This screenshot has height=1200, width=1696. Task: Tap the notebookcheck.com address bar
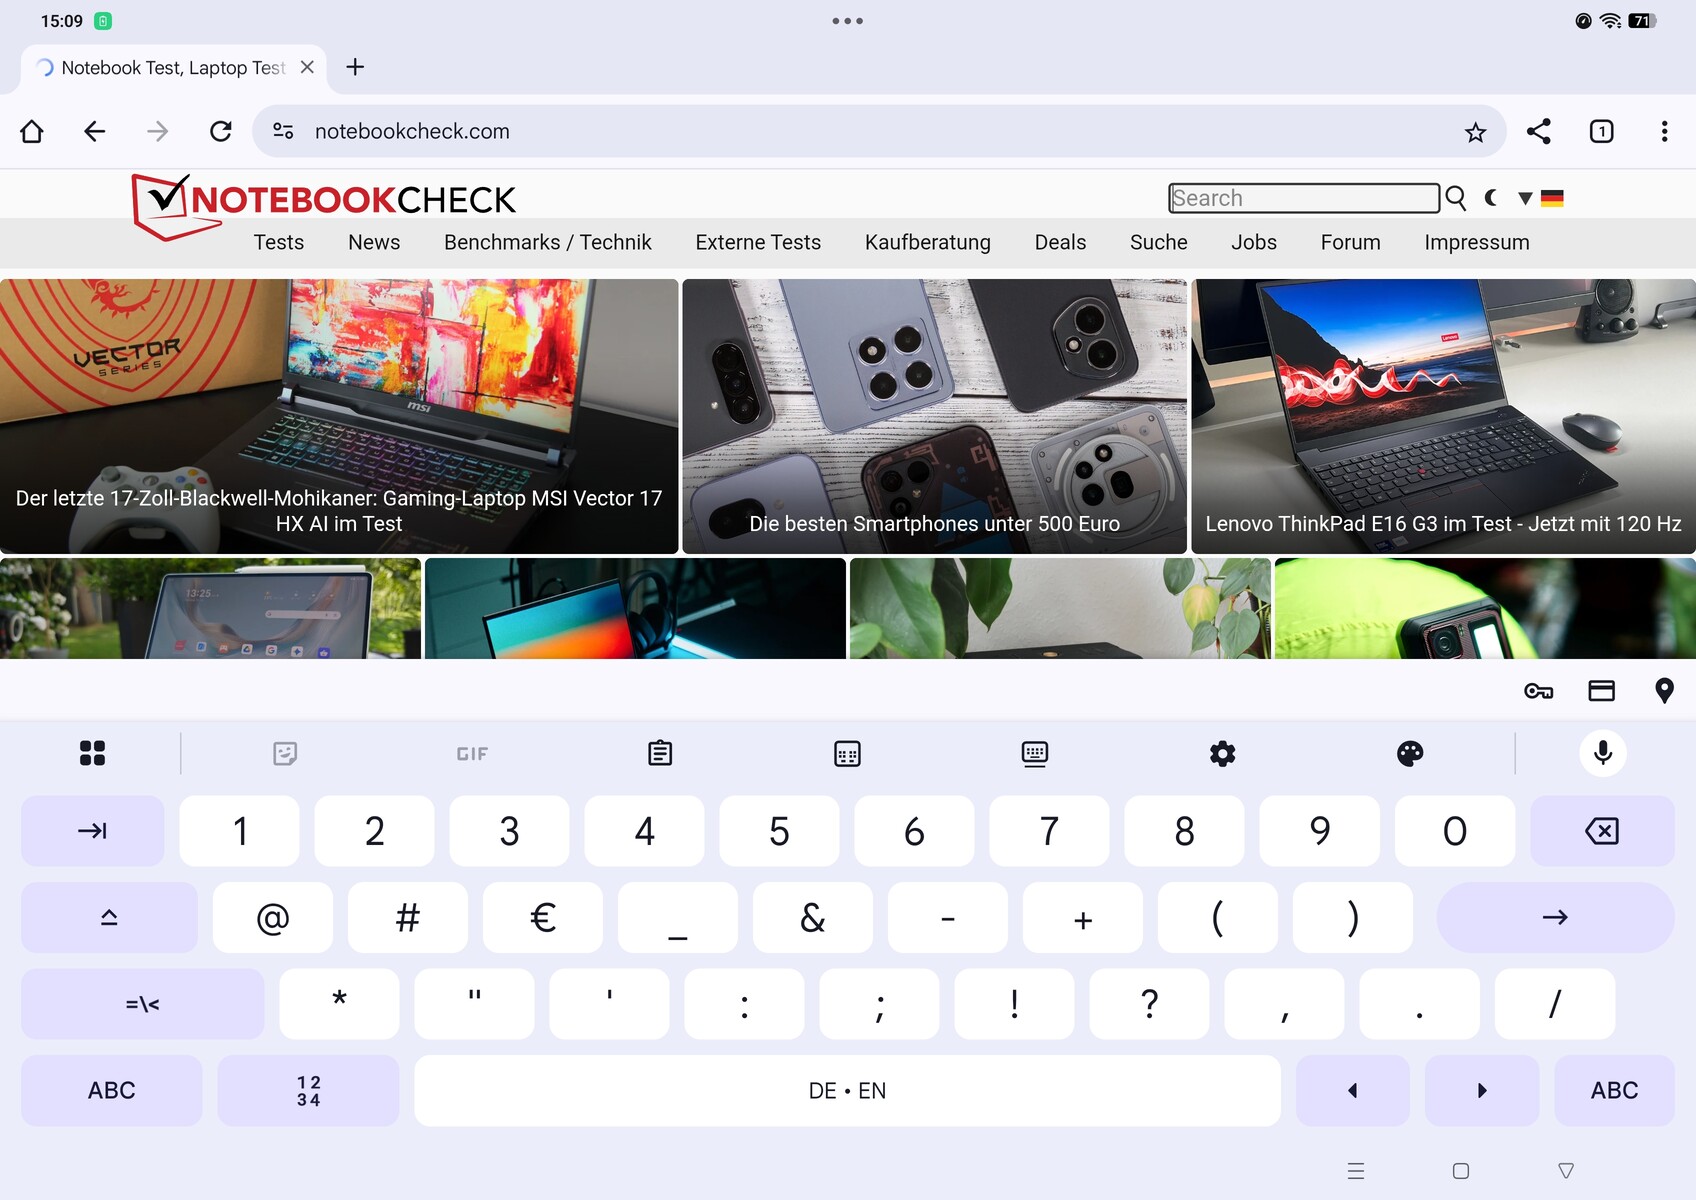(880, 131)
